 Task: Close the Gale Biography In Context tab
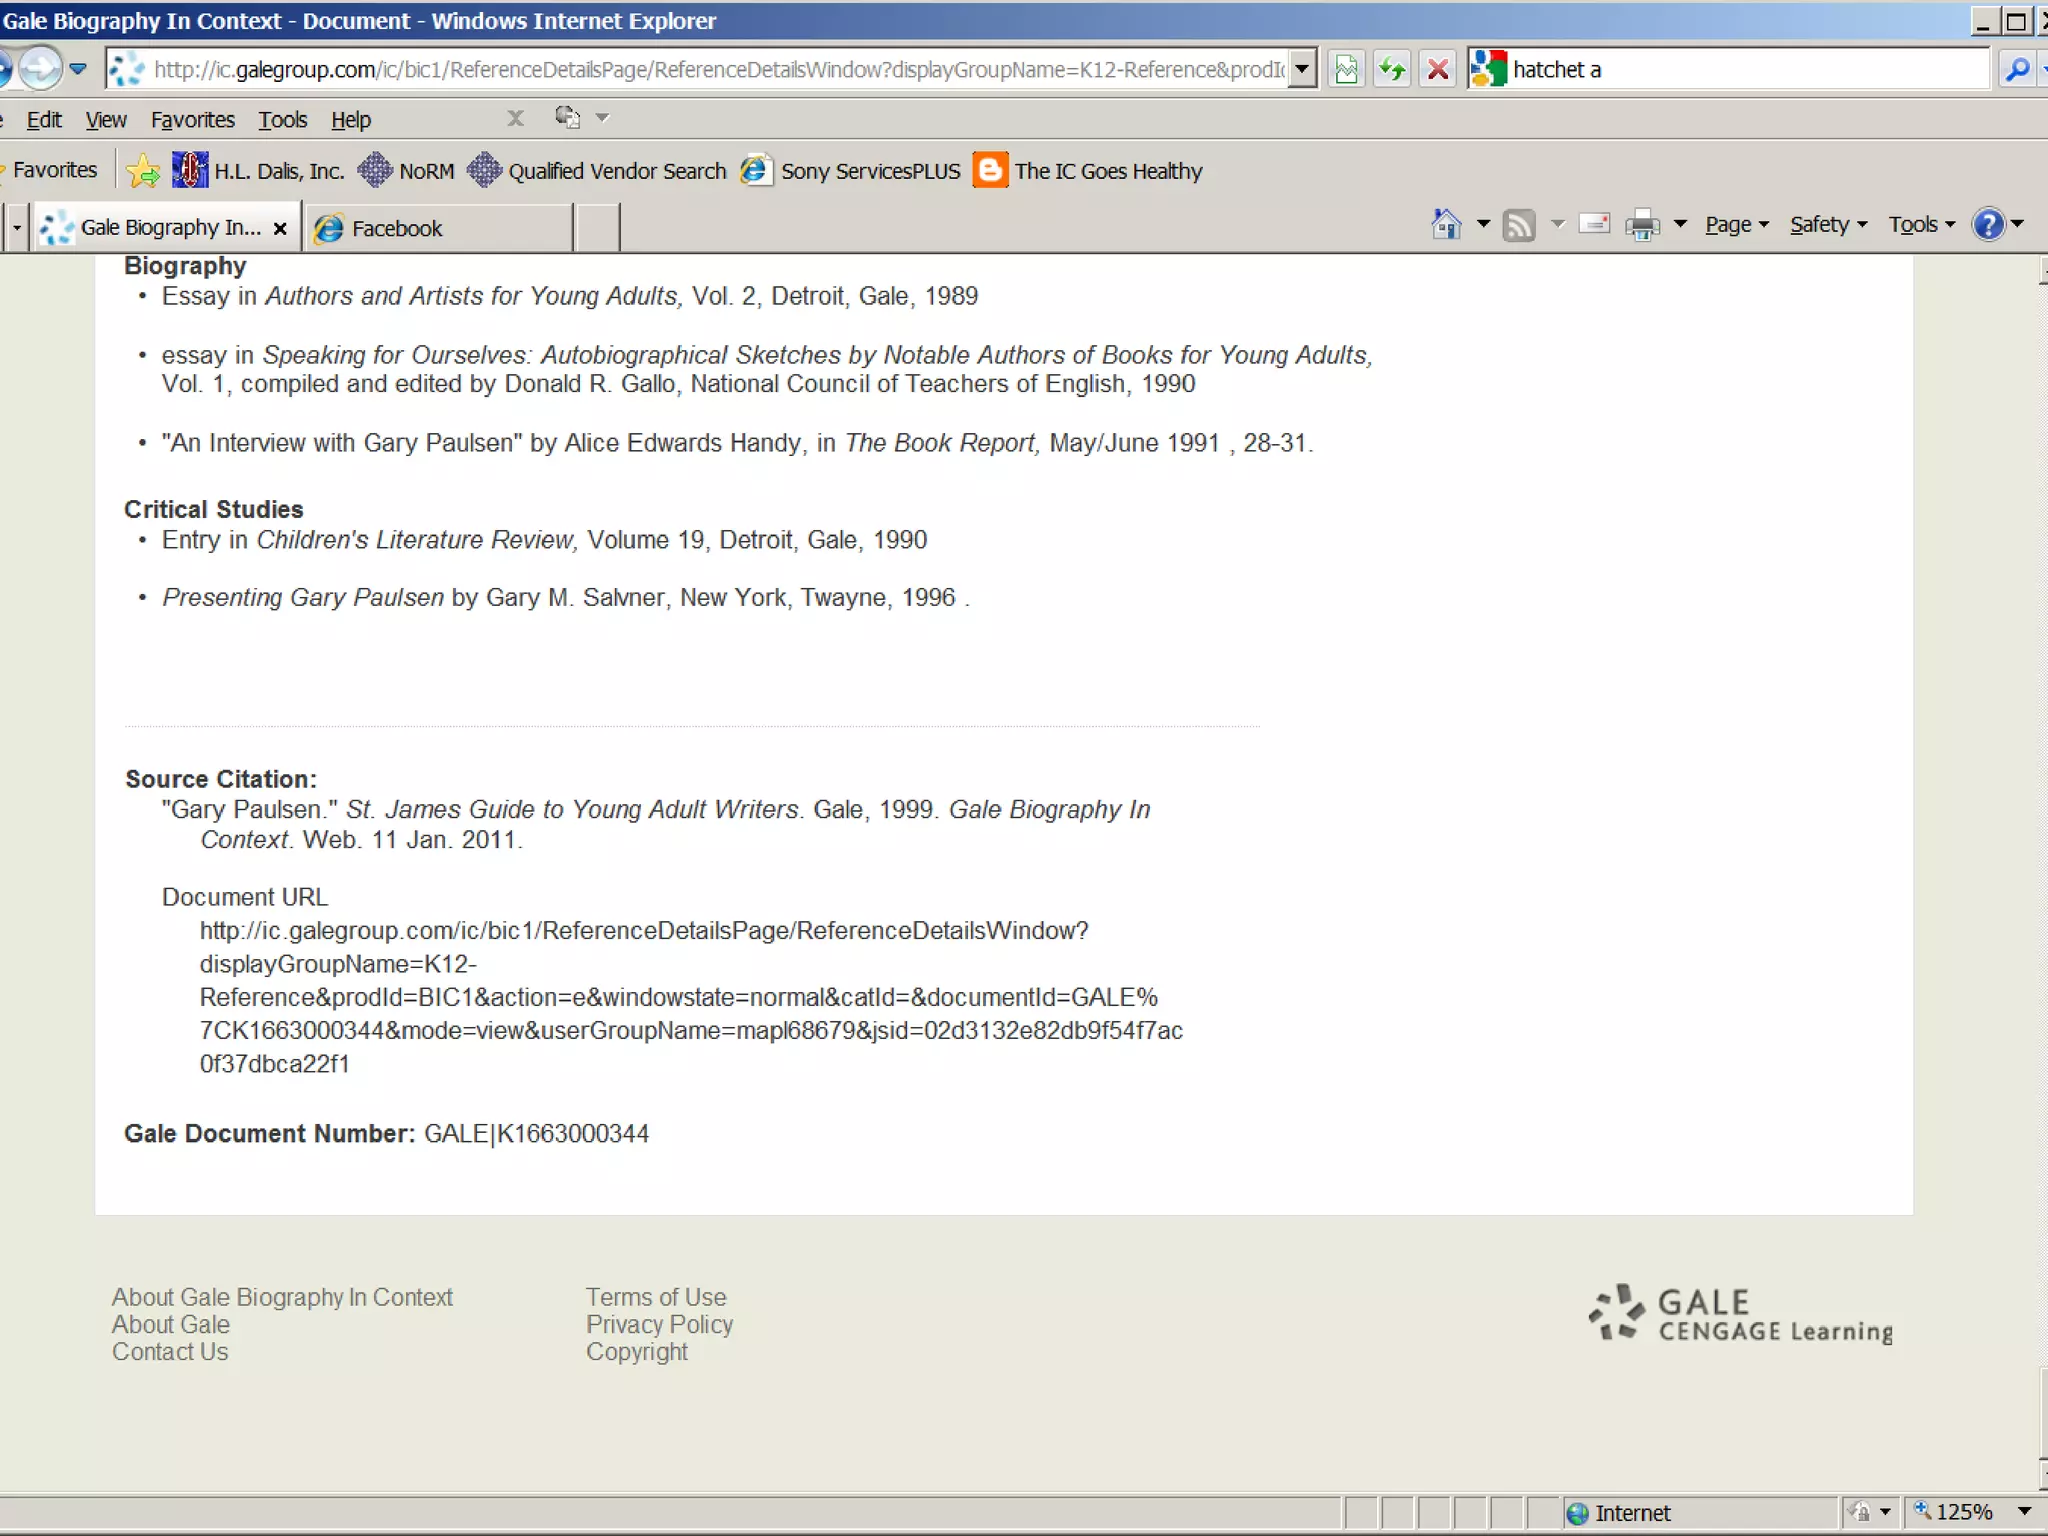[x=281, y=228]
